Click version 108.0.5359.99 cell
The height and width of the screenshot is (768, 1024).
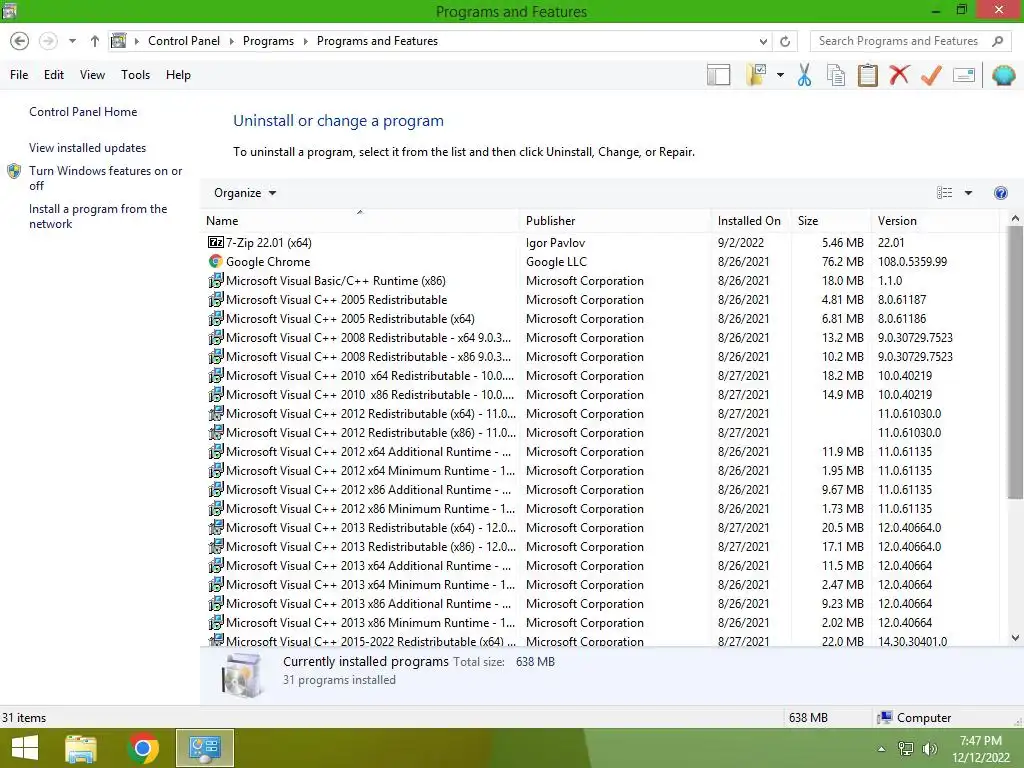click(x=912, y=261)
